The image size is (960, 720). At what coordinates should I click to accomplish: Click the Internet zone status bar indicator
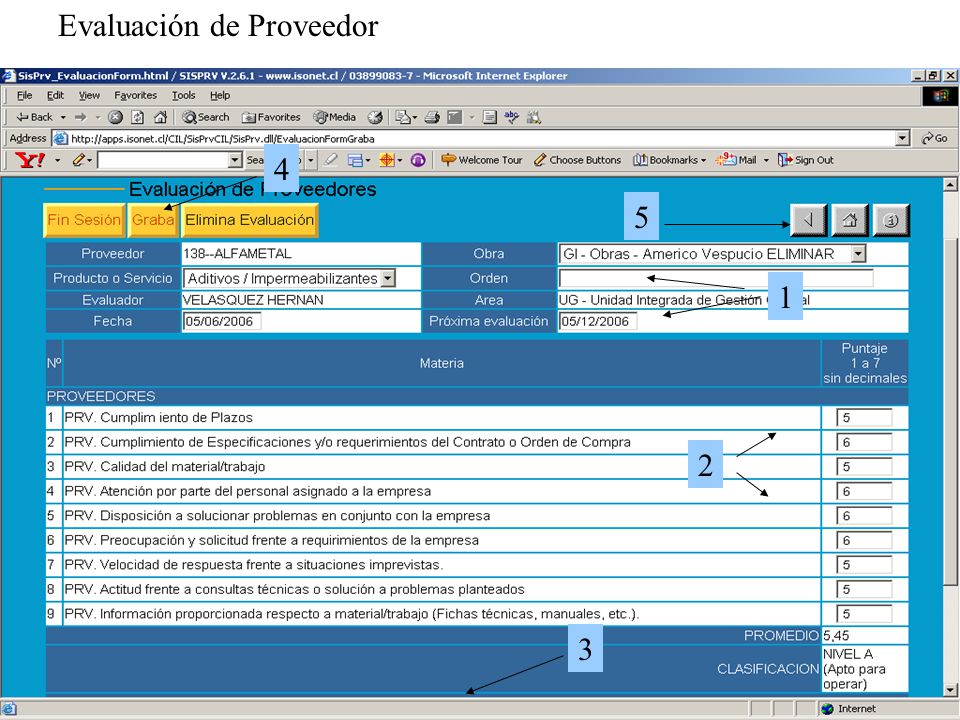click(849, 708)
